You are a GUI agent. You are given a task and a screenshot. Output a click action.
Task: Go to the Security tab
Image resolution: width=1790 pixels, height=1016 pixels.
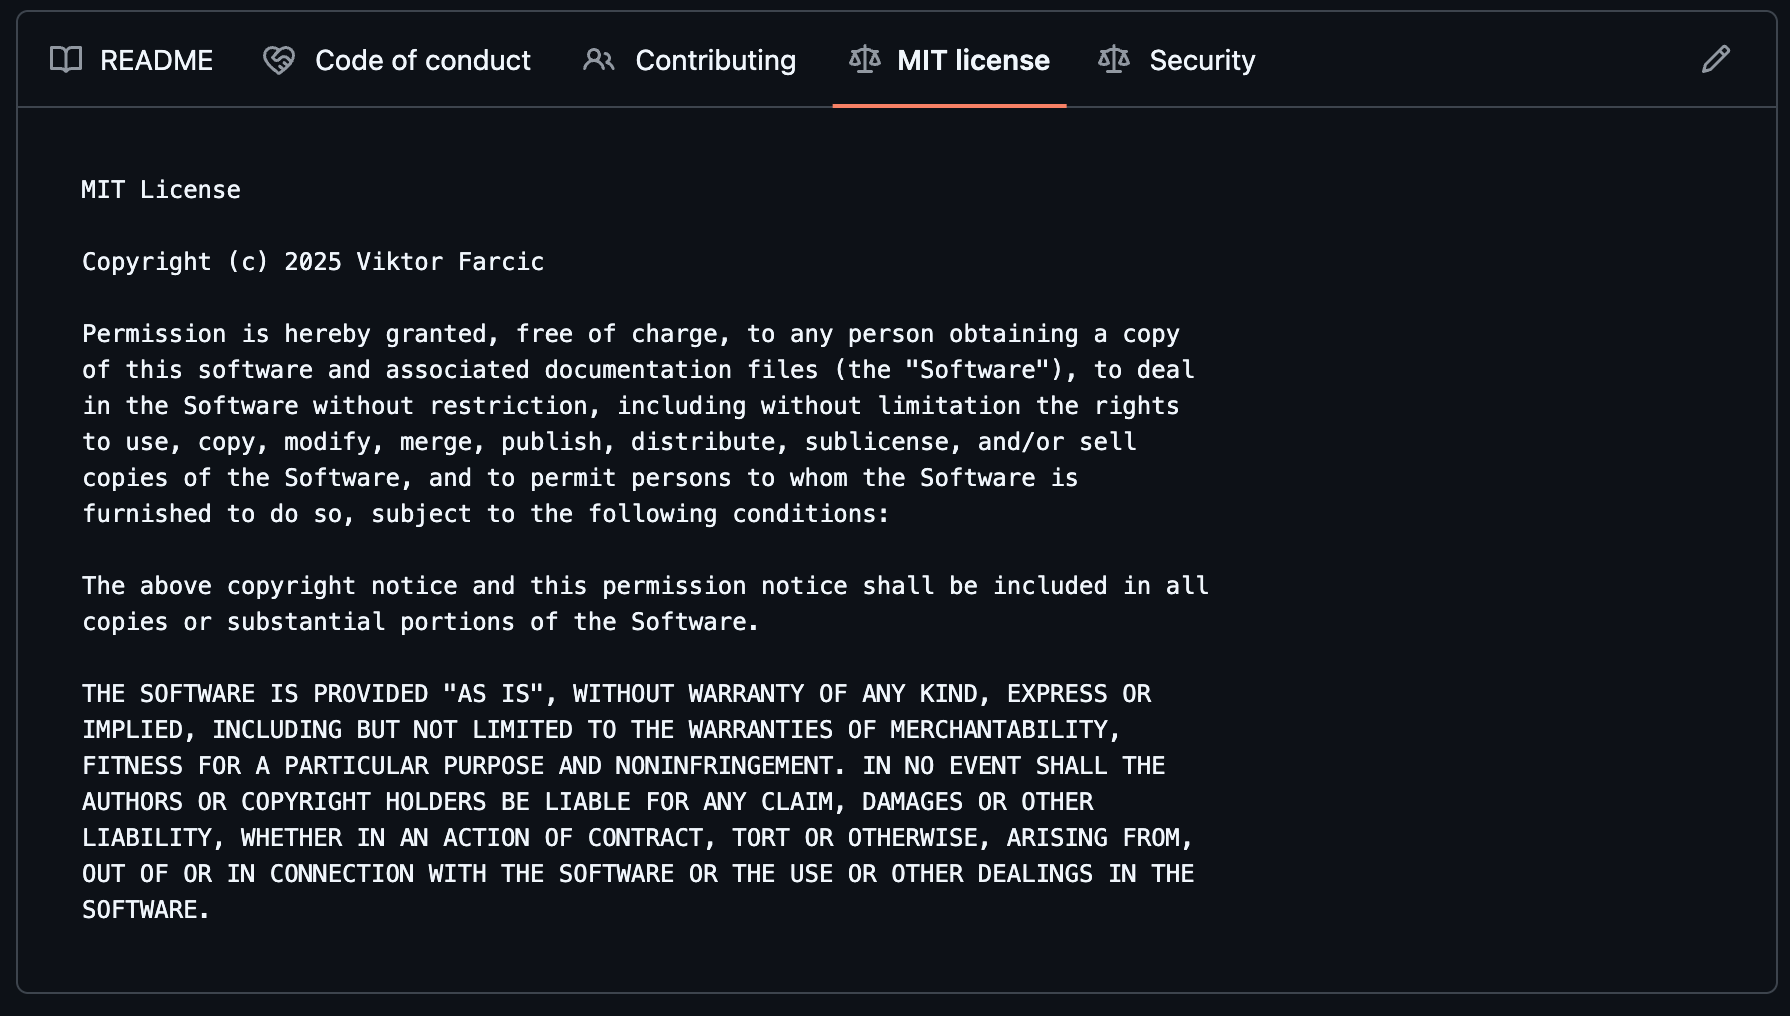pos(1202,60)
